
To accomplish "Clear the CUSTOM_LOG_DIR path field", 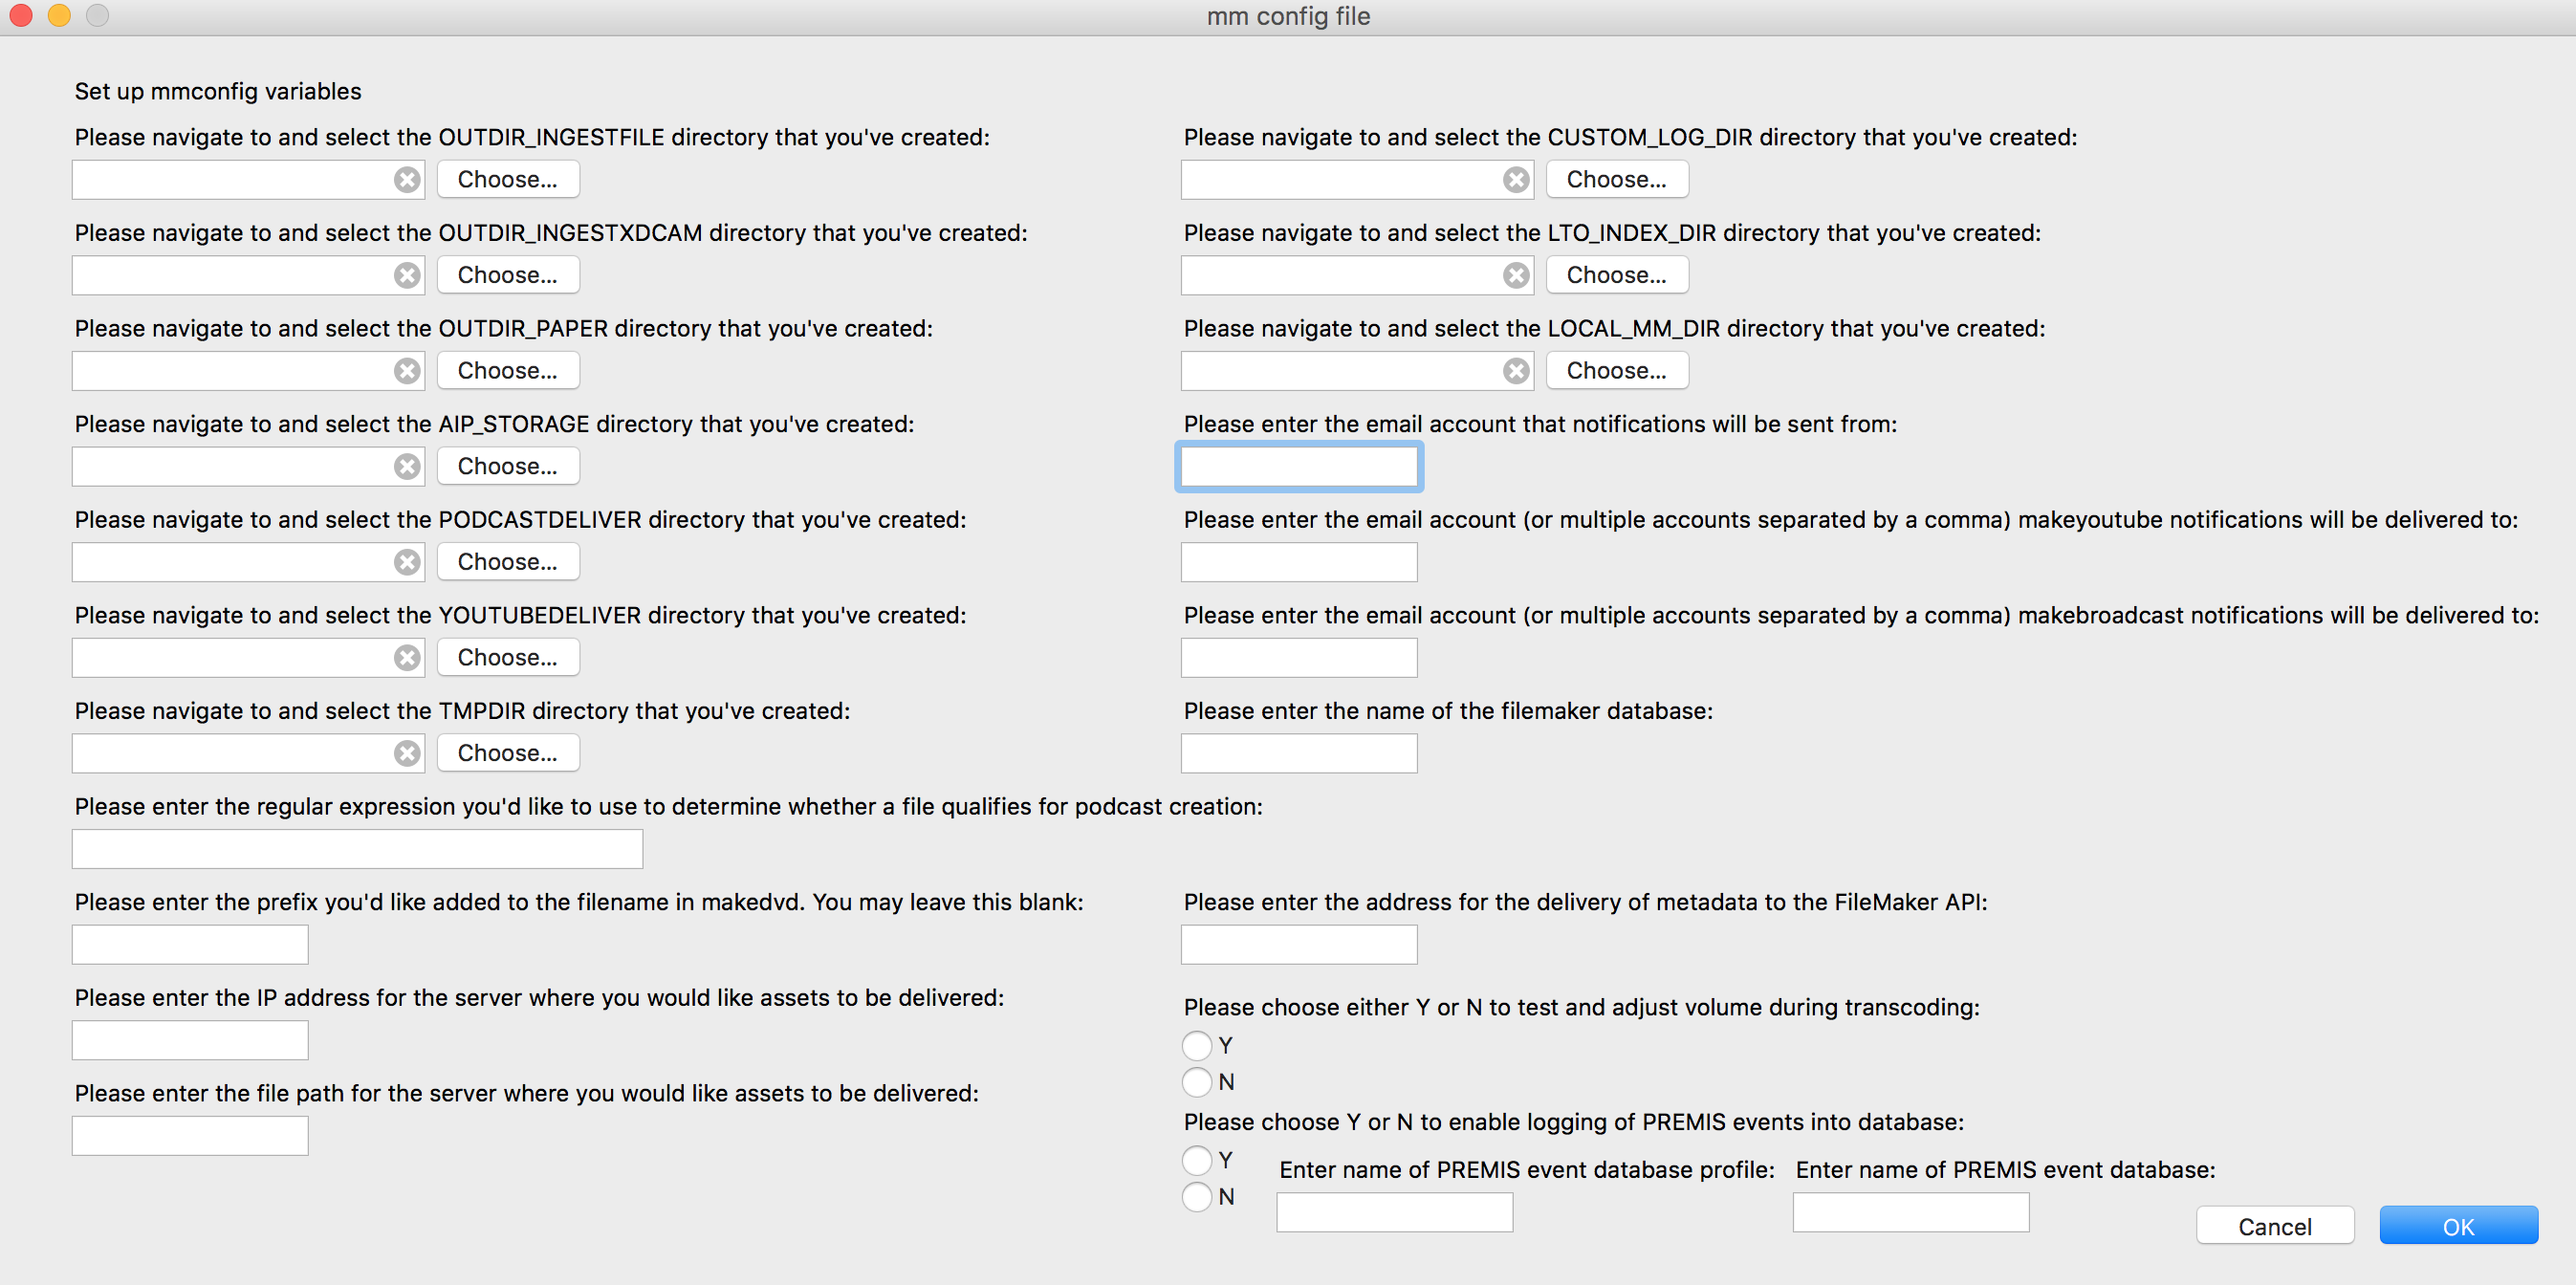I will (x=1516, y=180).
